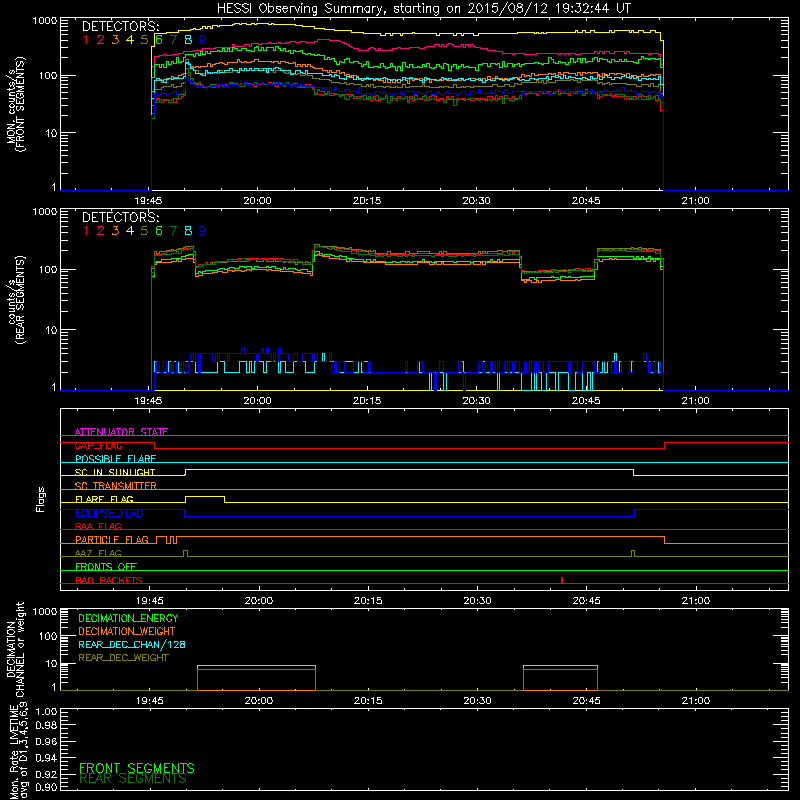
Task: Select detector 1 label in front segments legend
Action: pos(86,39)
